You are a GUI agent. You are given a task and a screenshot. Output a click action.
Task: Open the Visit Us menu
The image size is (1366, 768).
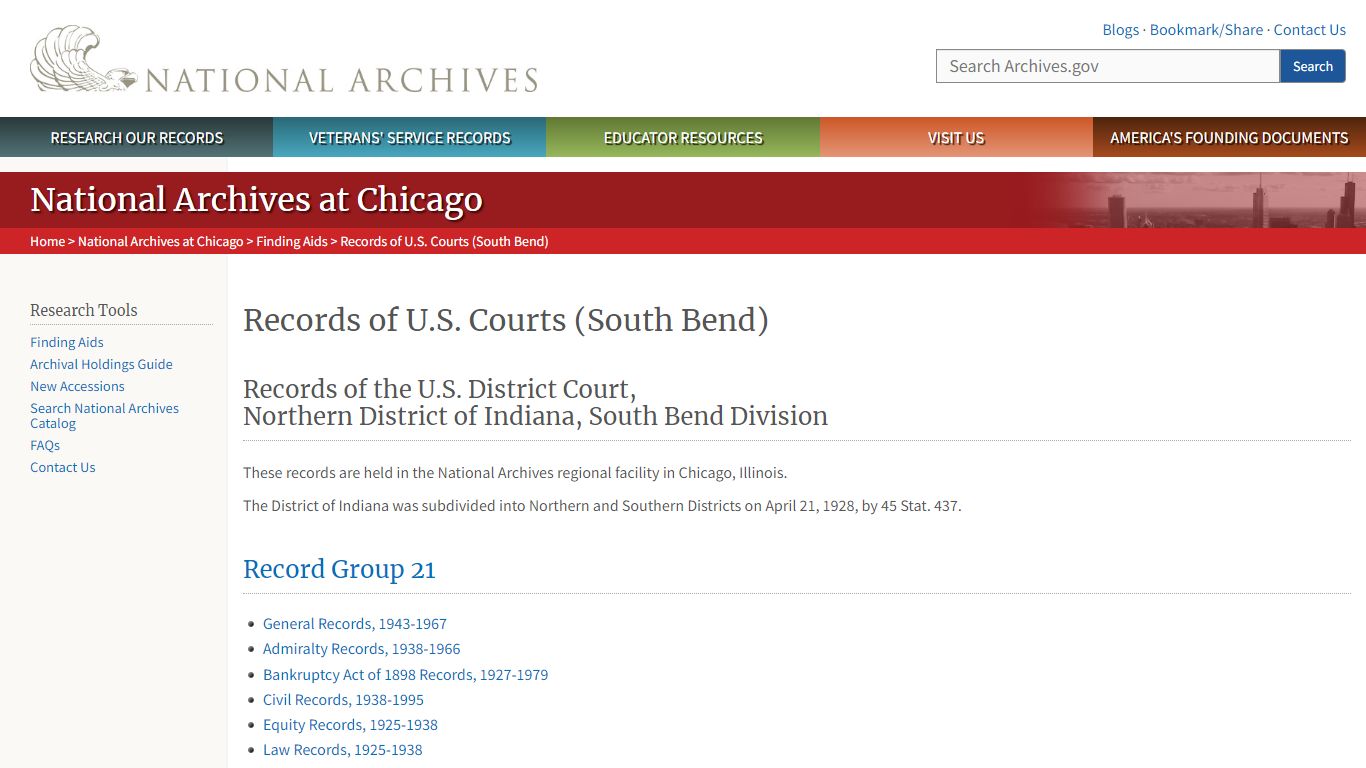coord(956,138)
